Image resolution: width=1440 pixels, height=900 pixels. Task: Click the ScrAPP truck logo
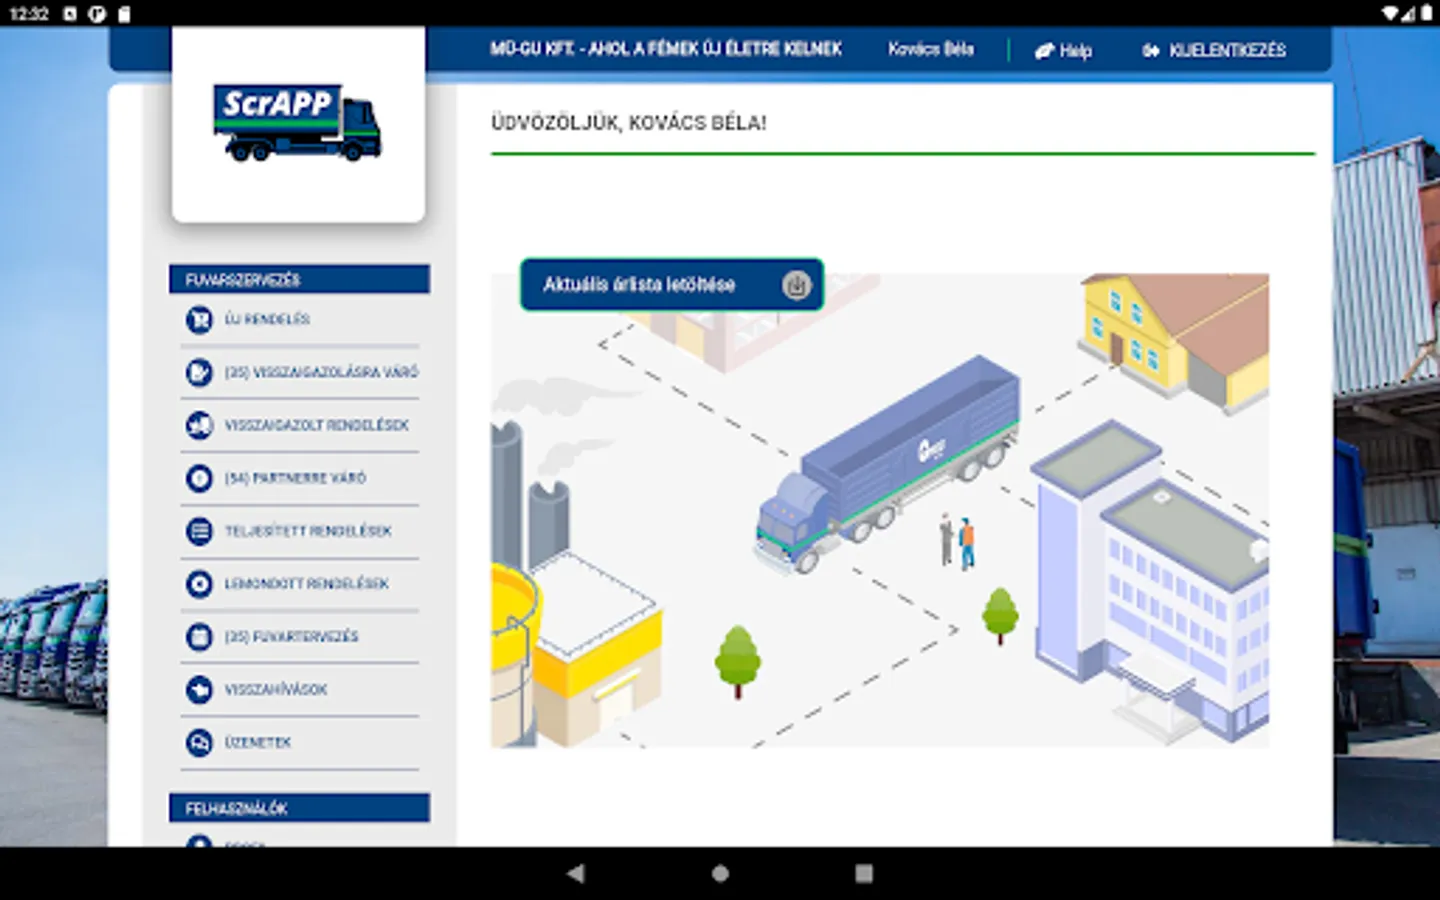(x=297, y=122)
